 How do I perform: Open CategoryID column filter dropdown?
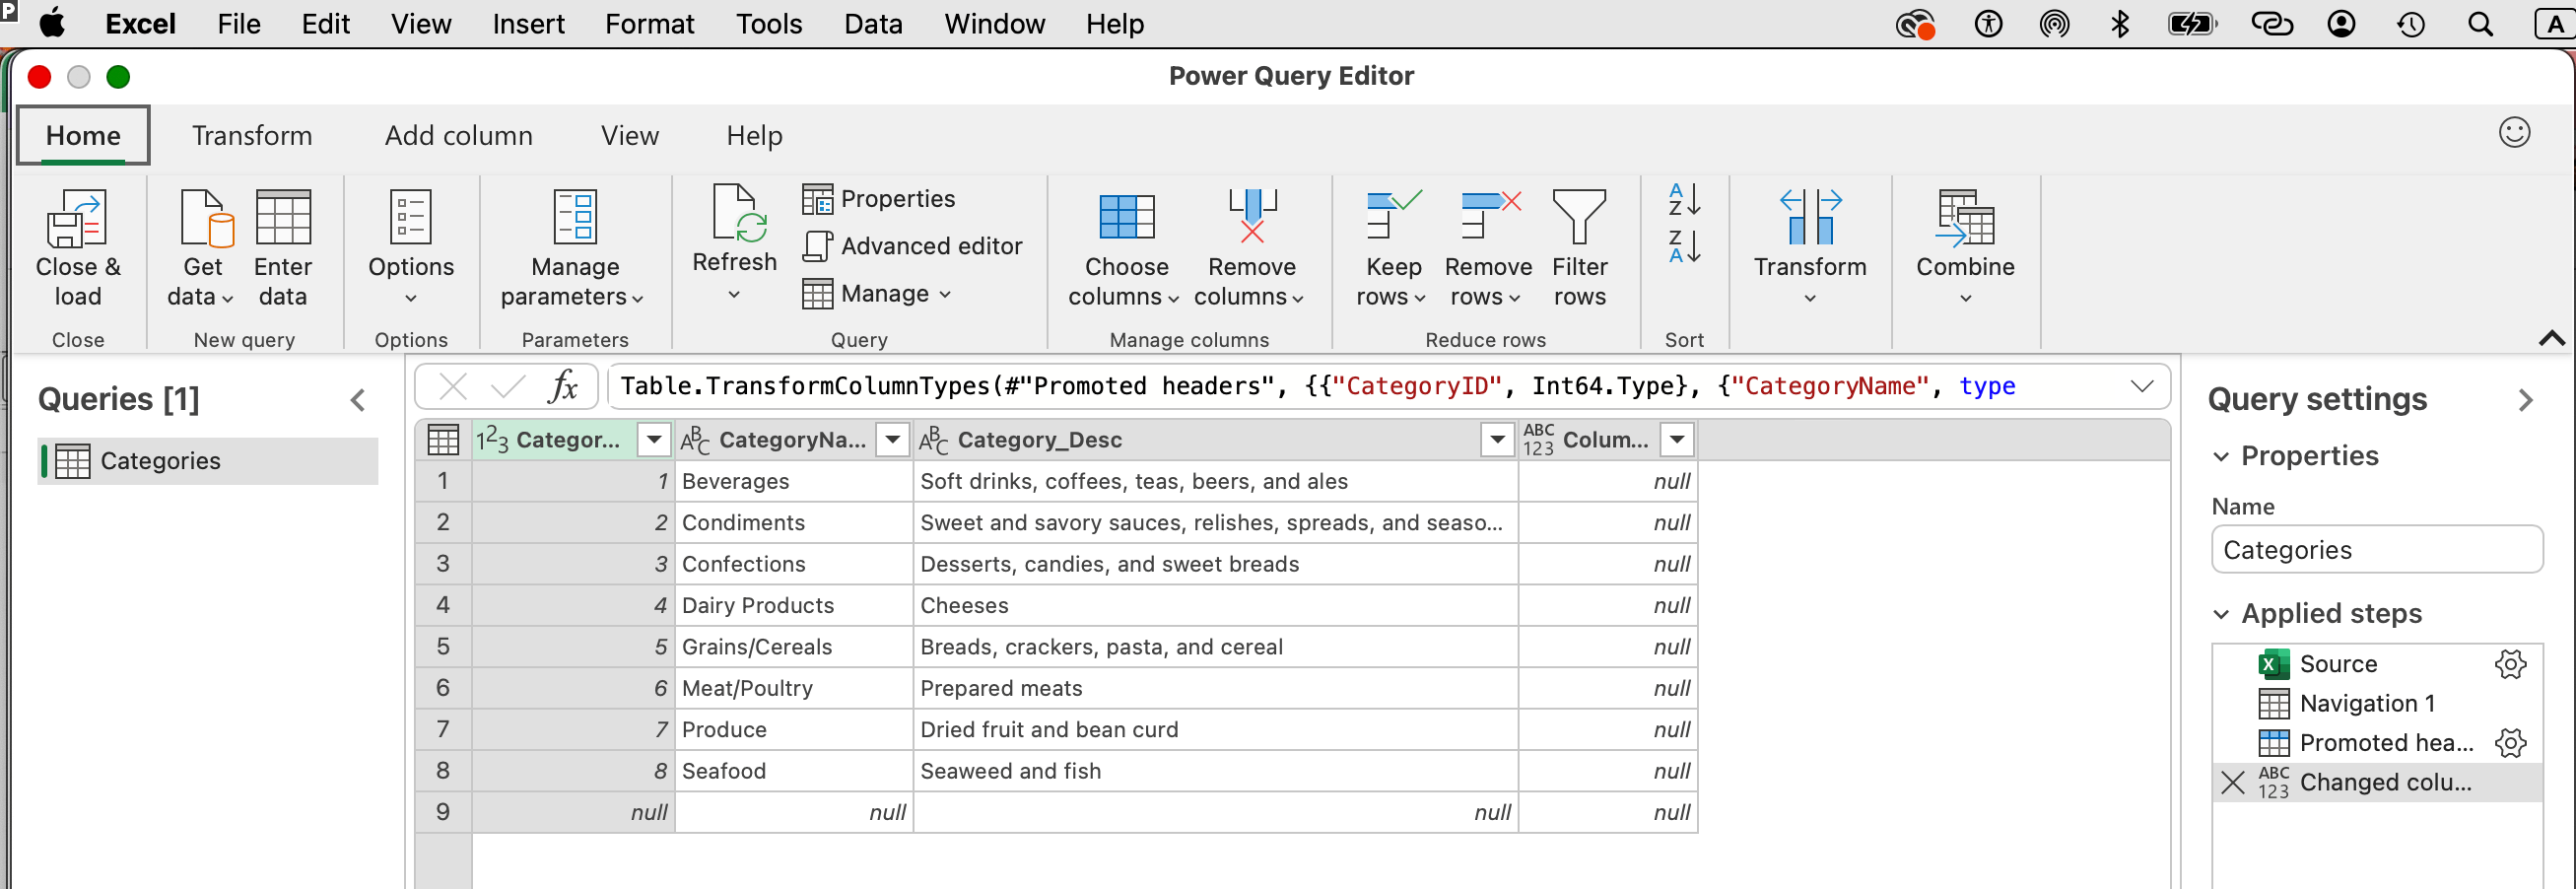(654, 439)
